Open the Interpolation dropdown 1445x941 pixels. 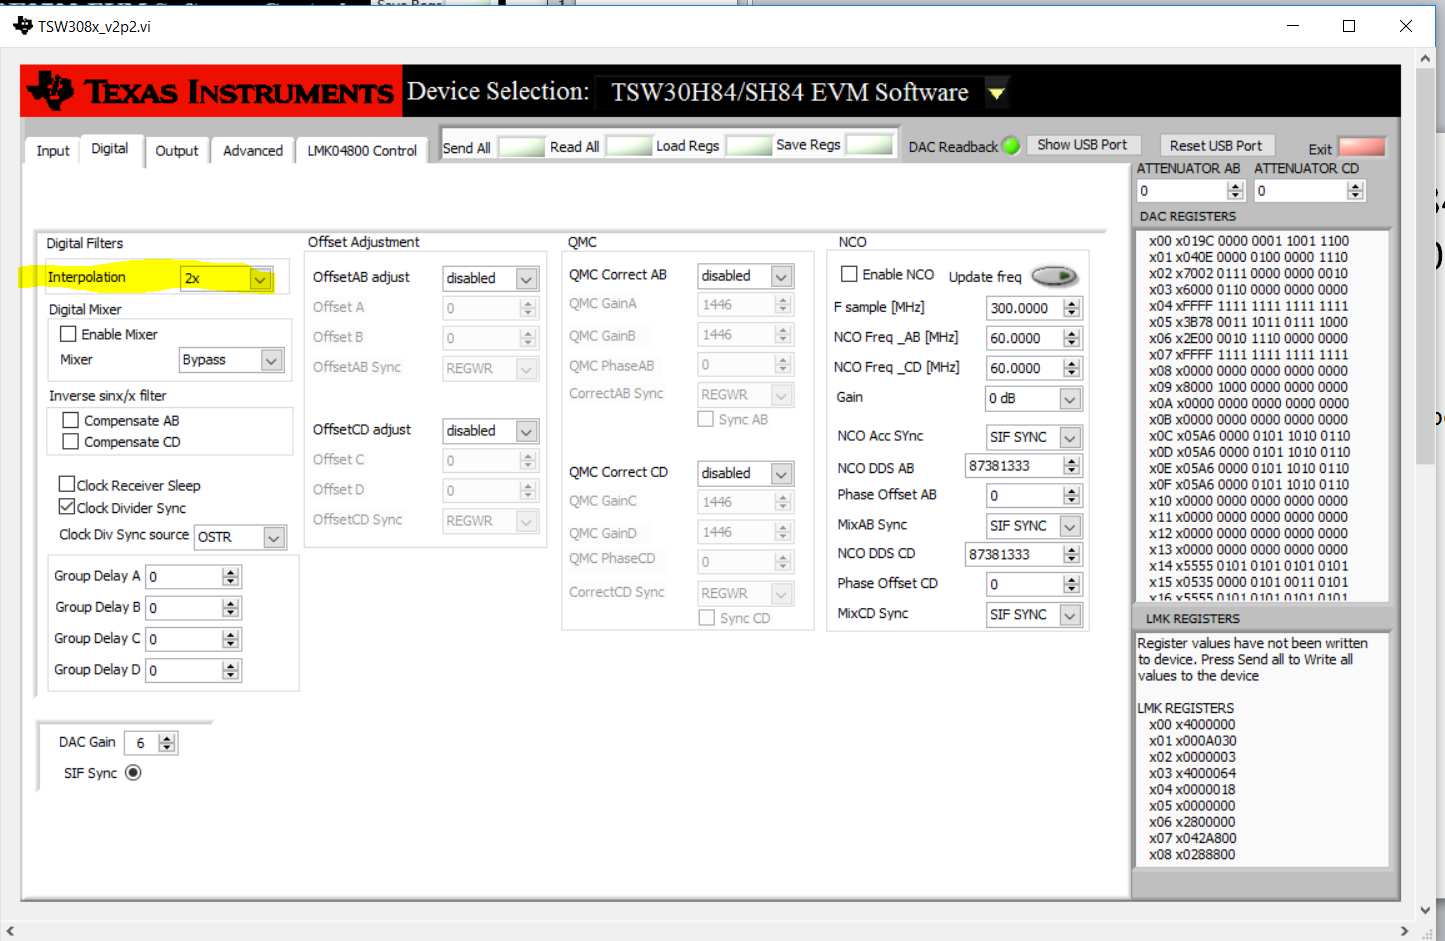[260, 279]
